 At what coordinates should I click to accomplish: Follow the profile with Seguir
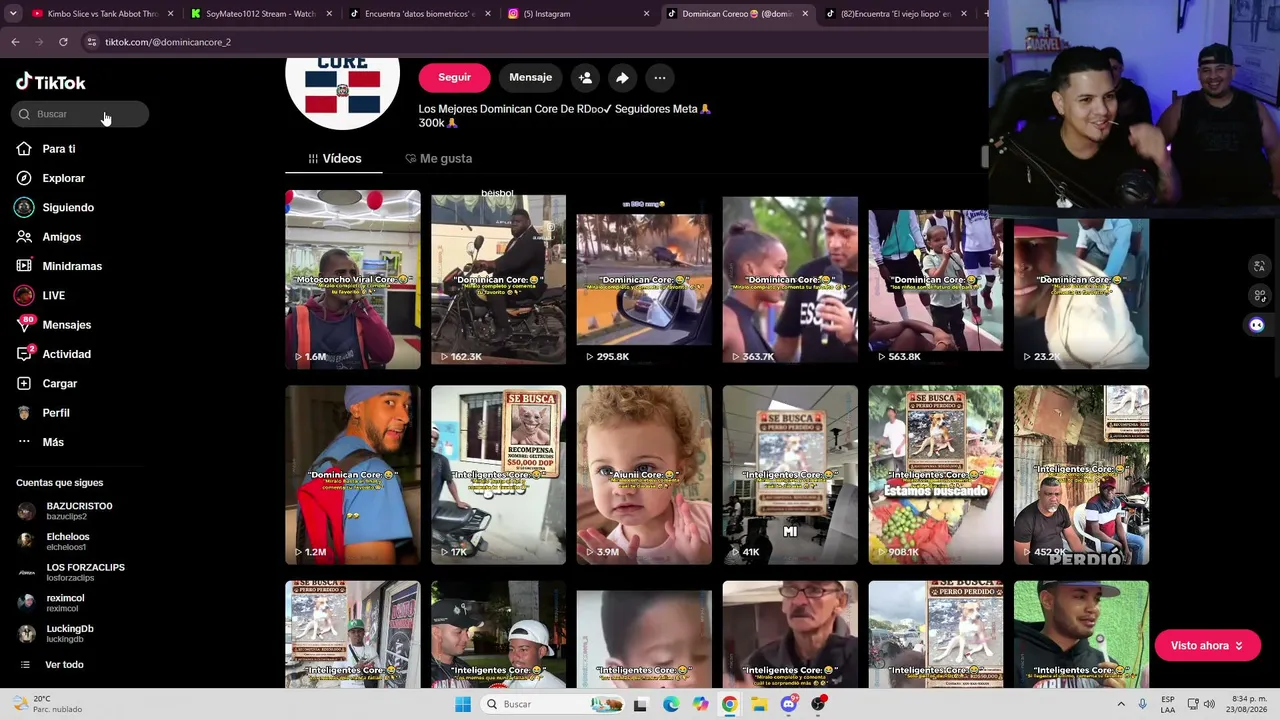point(454,77)
